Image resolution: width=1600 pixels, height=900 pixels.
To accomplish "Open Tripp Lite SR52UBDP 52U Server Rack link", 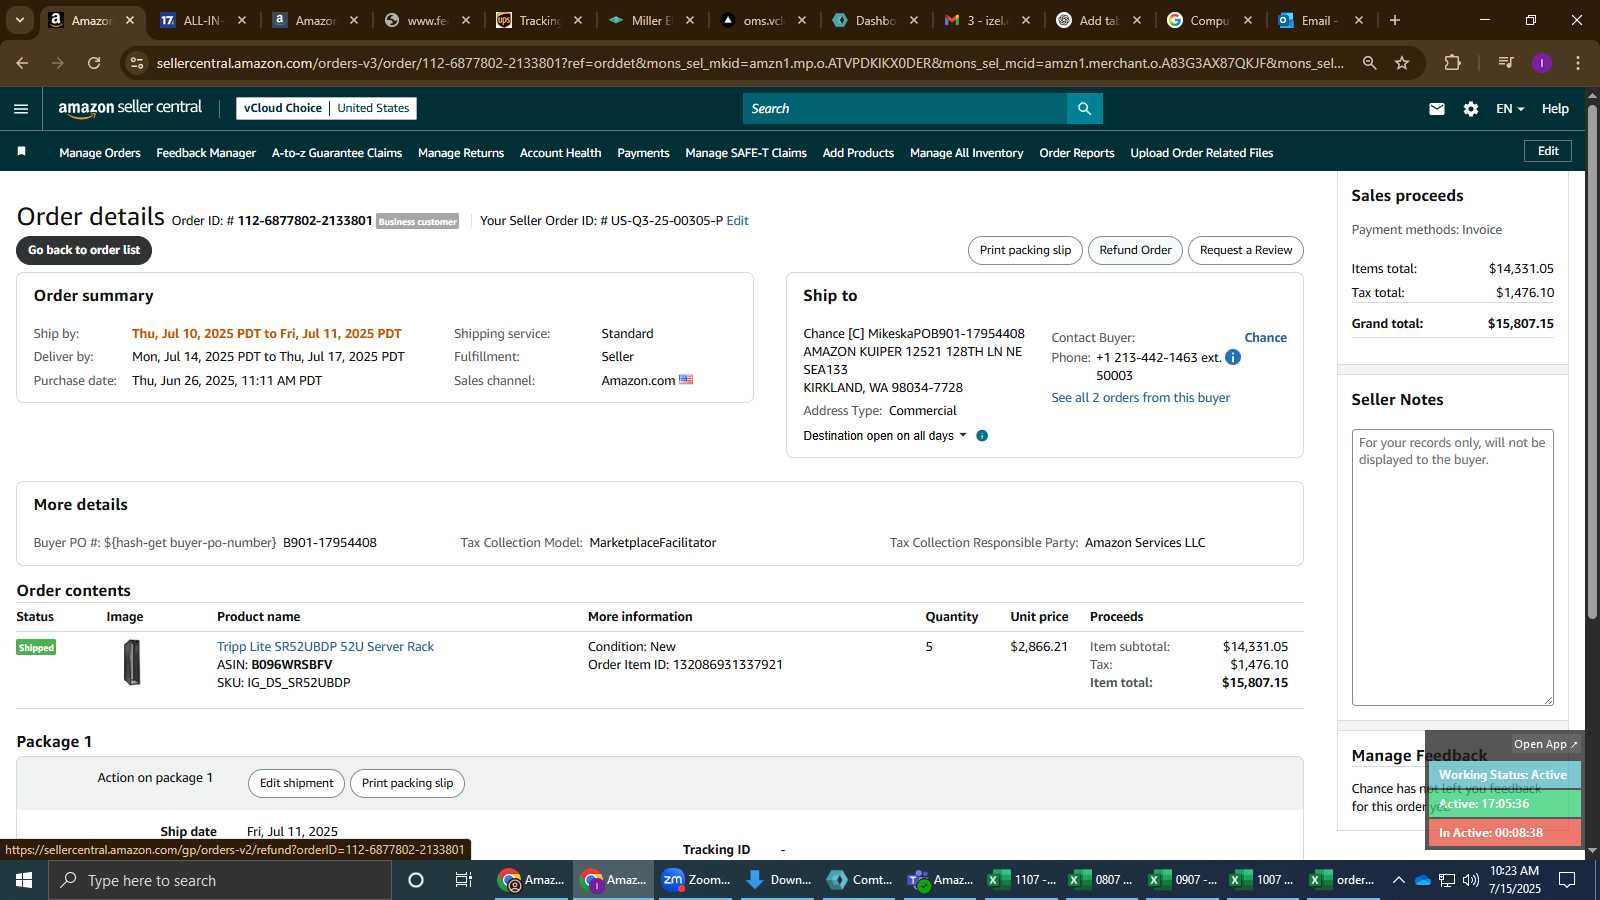I will pyautogui.click(x=325, y=647).
